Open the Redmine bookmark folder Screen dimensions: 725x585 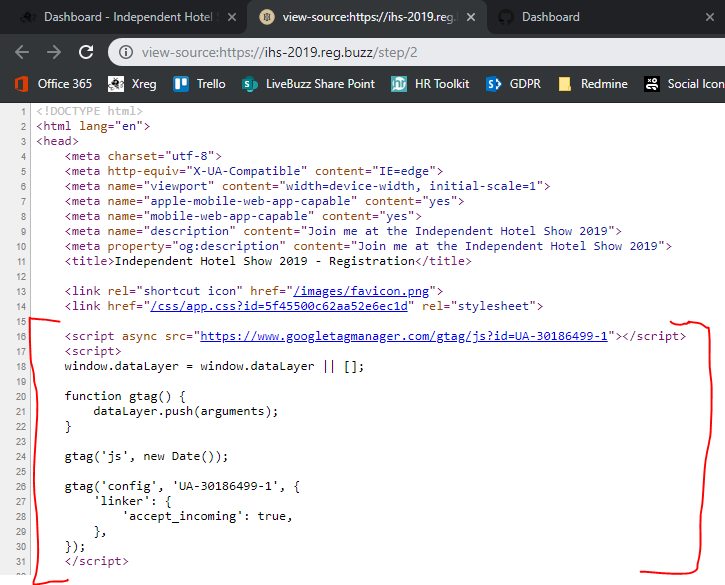(x=593, y=84)
